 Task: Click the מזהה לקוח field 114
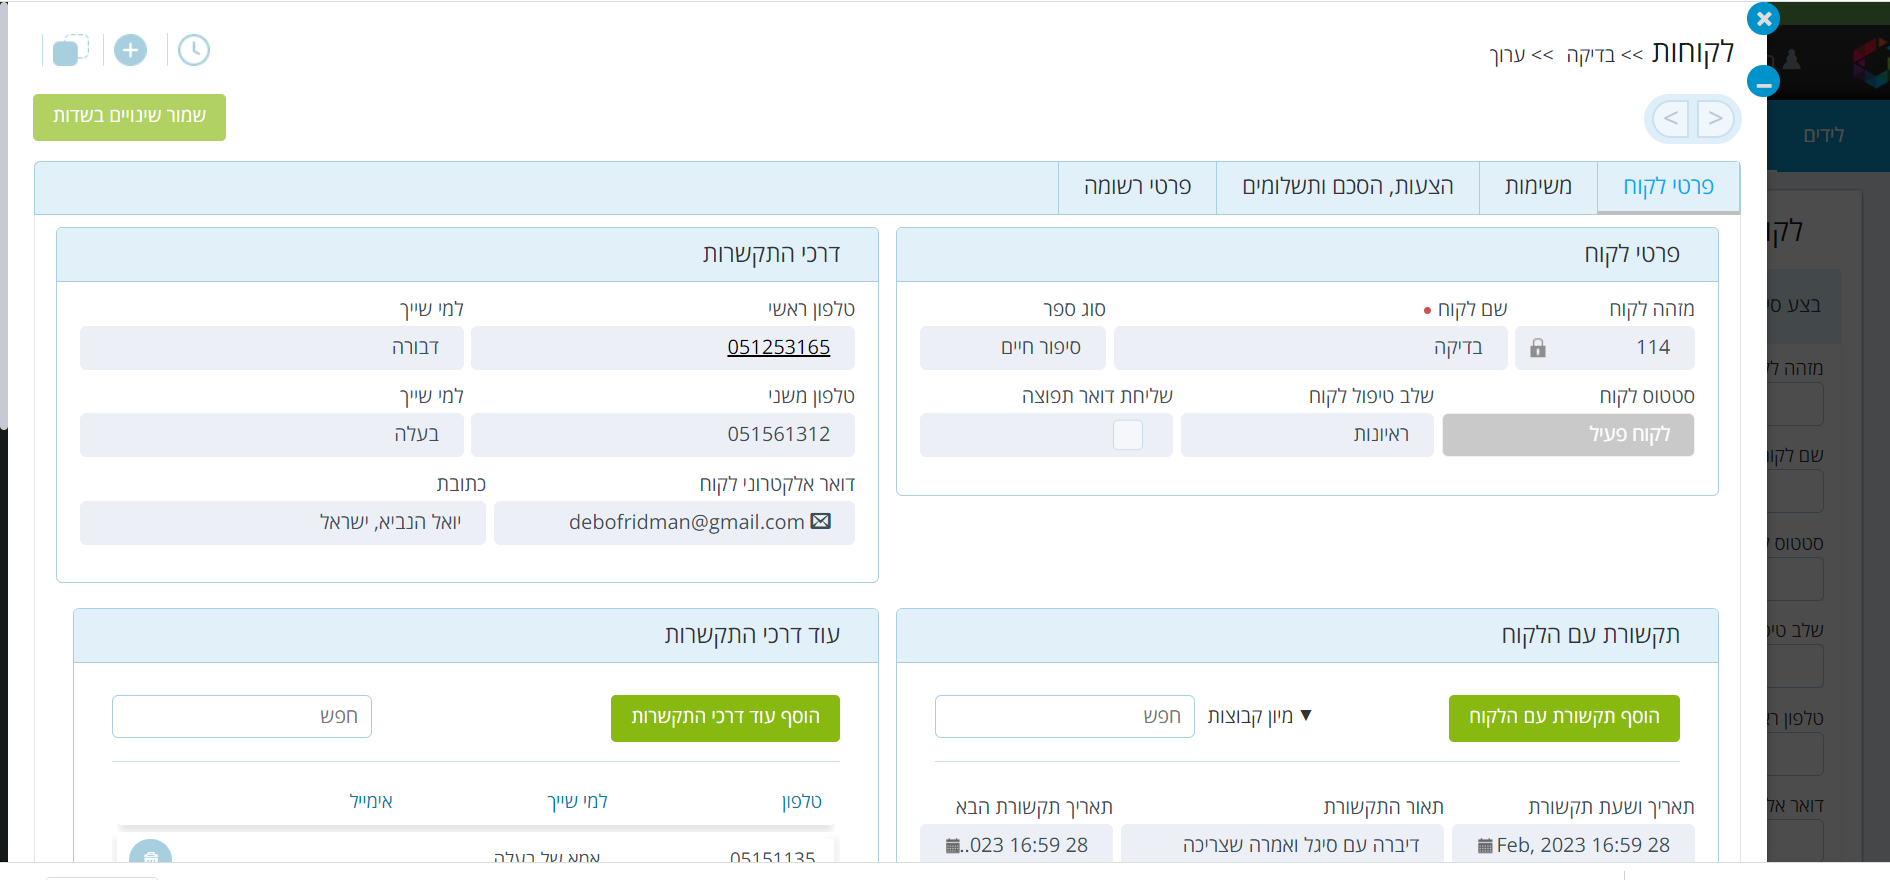(1604, 348)
